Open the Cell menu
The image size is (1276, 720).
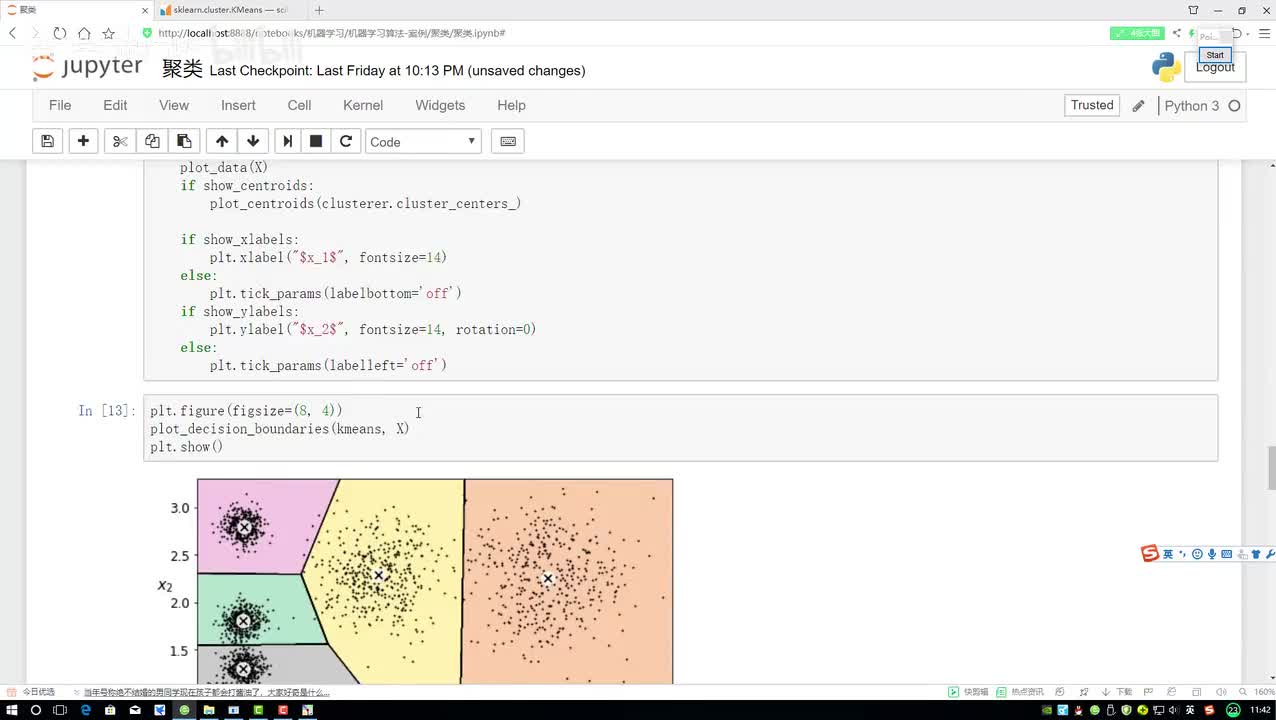(x=299, y=105)
